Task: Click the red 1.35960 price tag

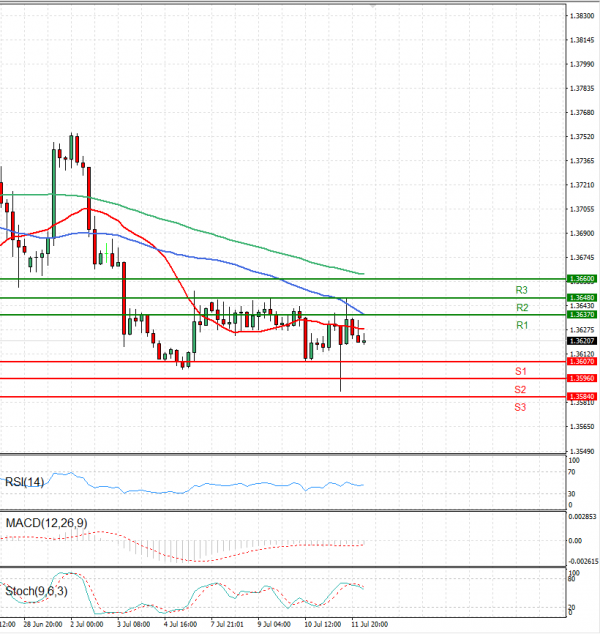Action: coord(582,378)
